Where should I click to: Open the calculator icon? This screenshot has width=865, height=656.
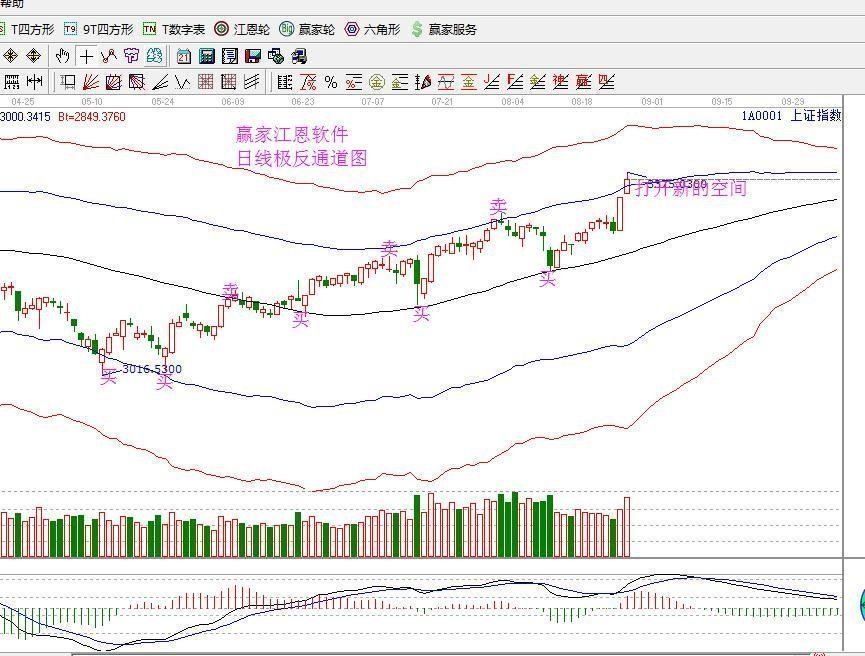click(x=207, y=56)
